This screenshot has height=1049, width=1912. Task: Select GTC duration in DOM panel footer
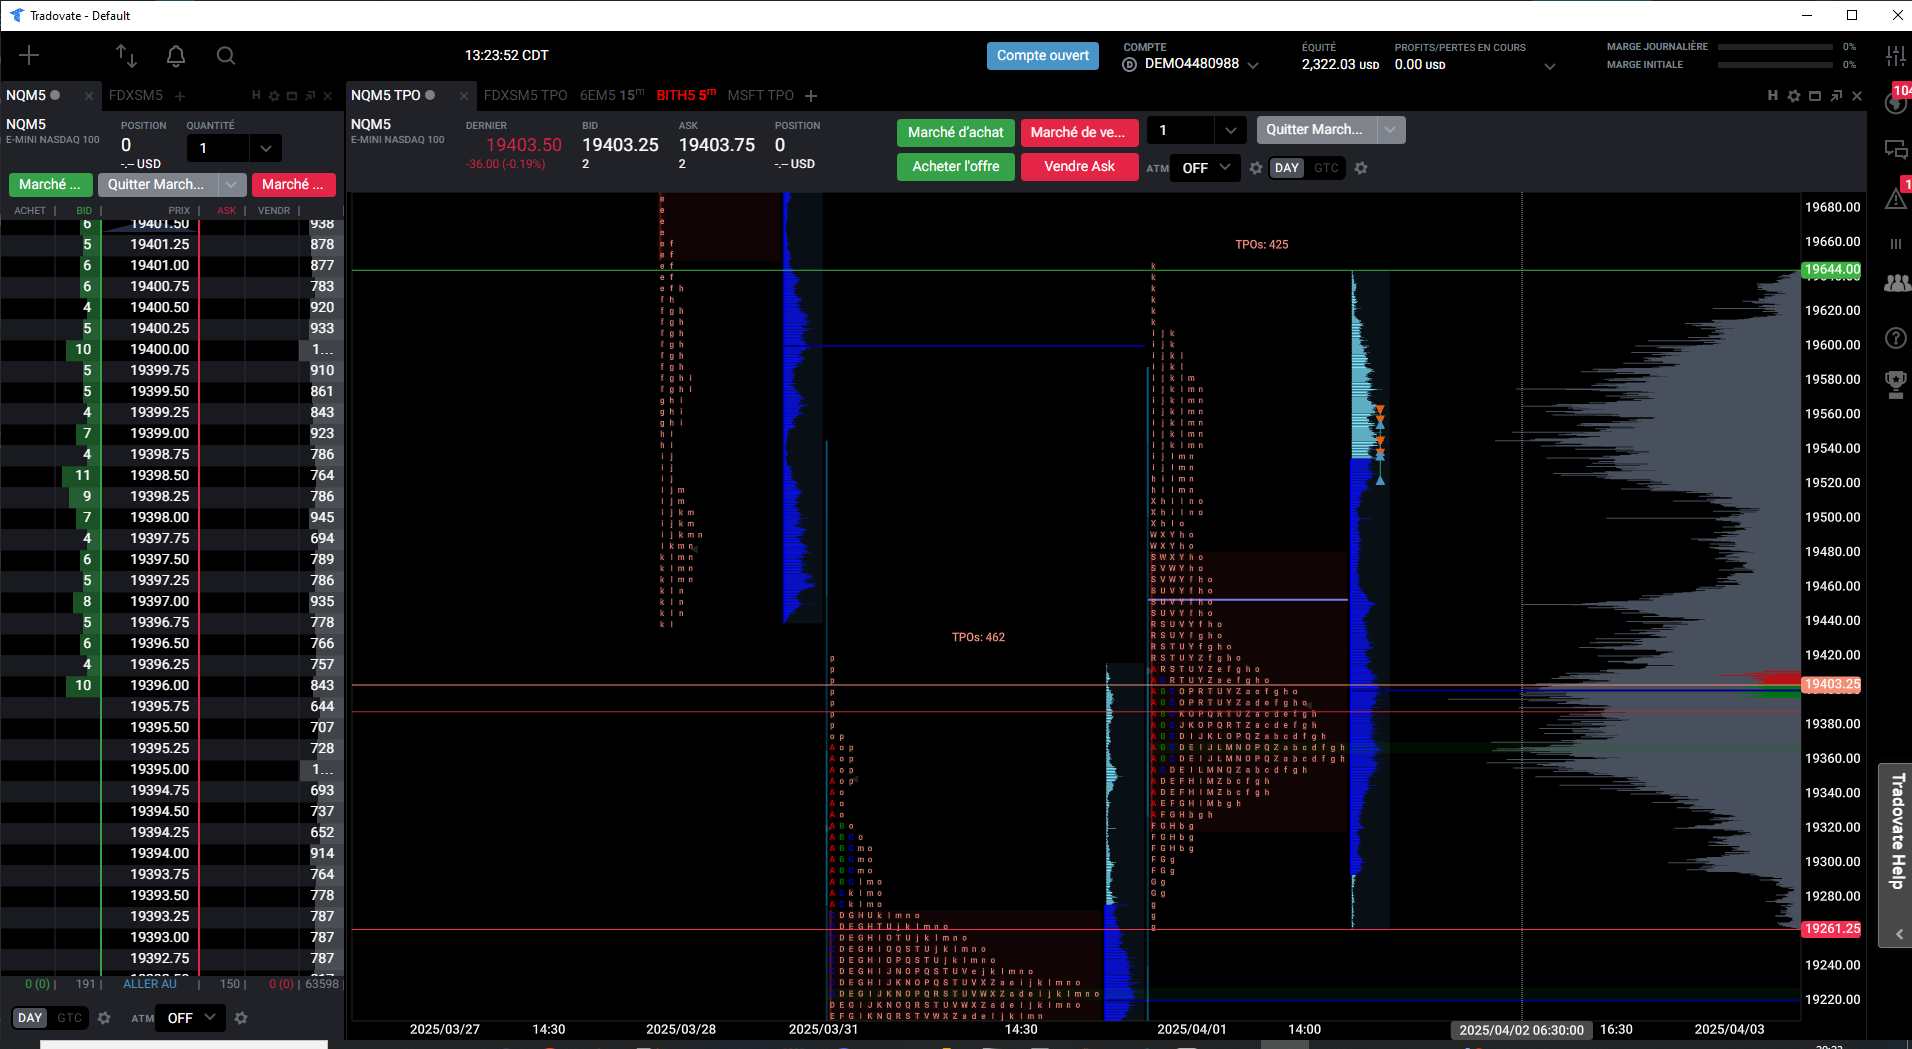coord(70,1018)
